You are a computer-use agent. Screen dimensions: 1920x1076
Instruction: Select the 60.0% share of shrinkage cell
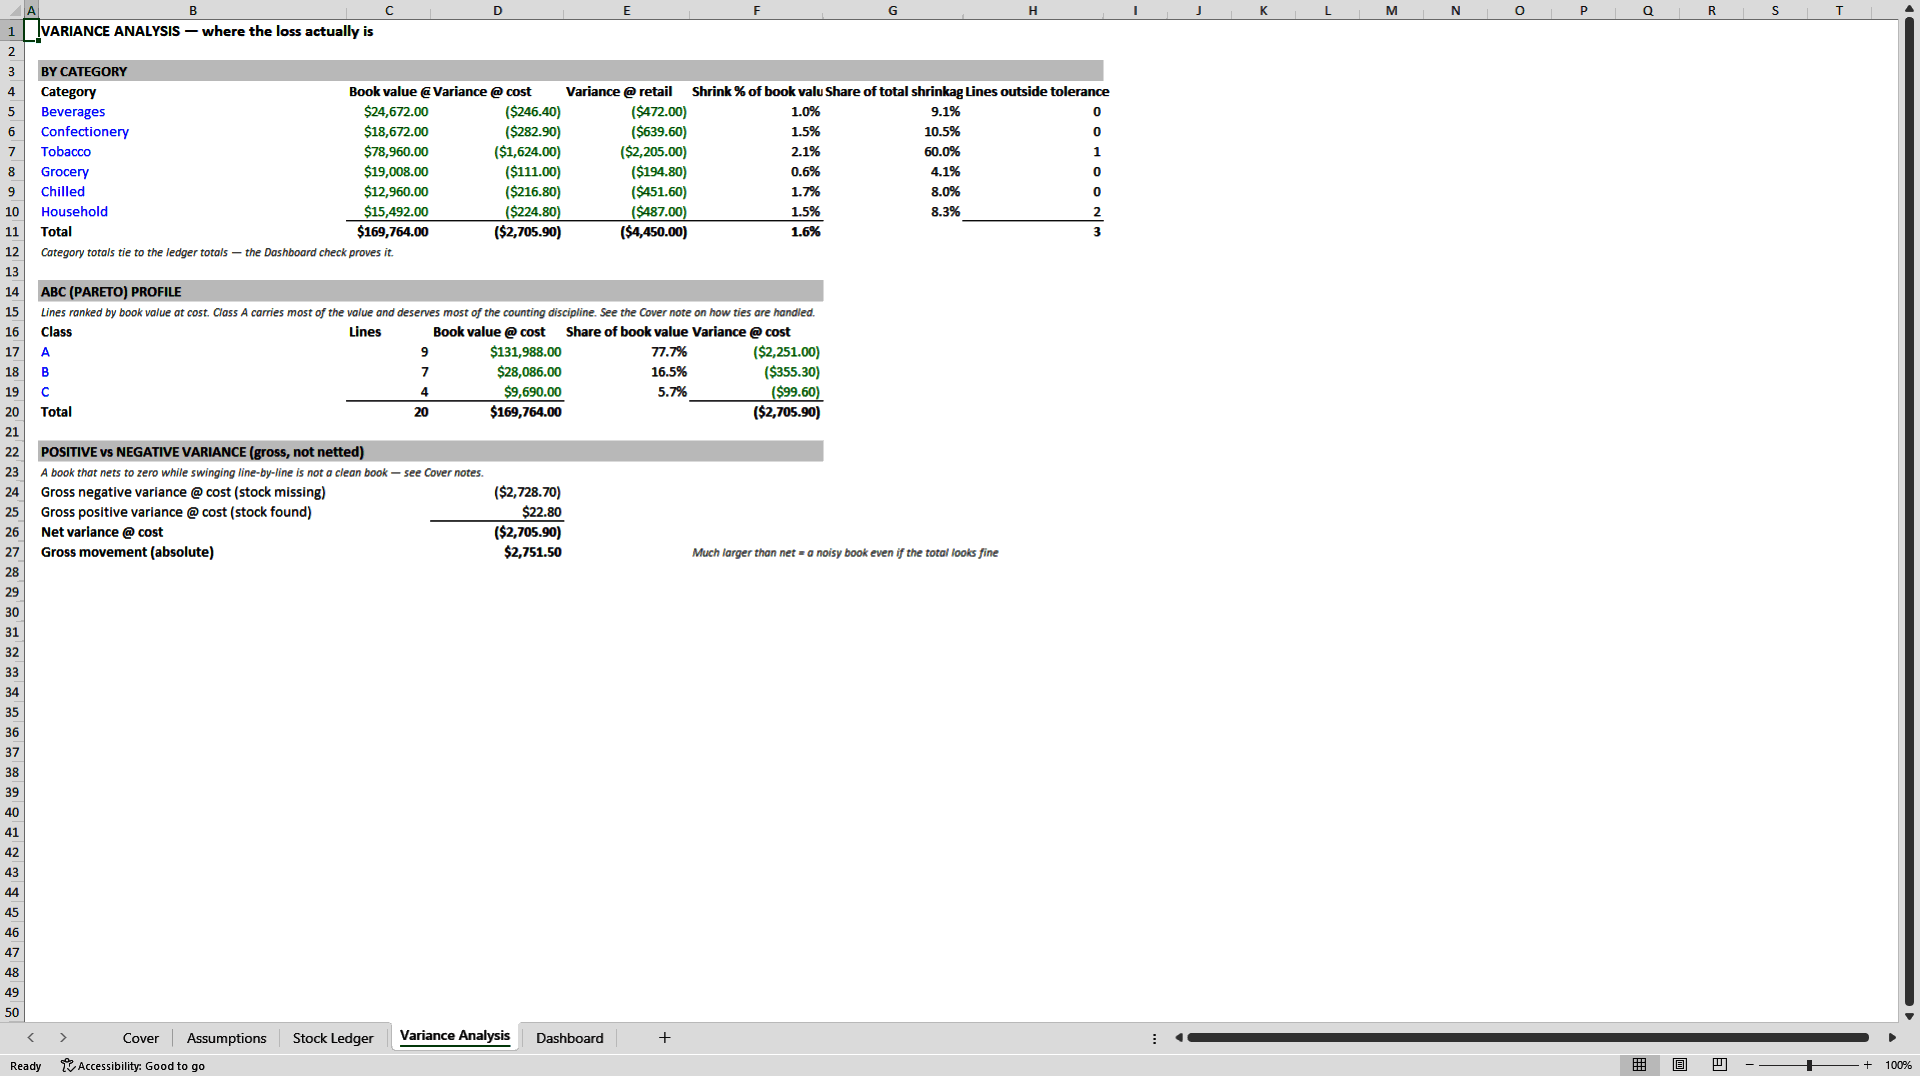click(893, 152)
